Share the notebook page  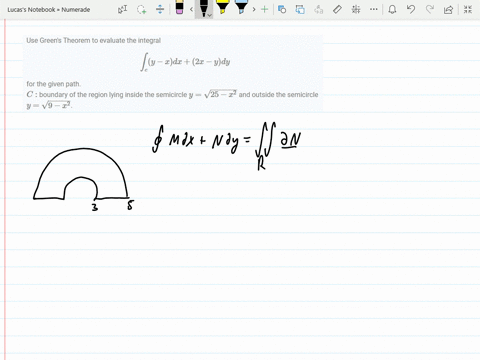449,9
